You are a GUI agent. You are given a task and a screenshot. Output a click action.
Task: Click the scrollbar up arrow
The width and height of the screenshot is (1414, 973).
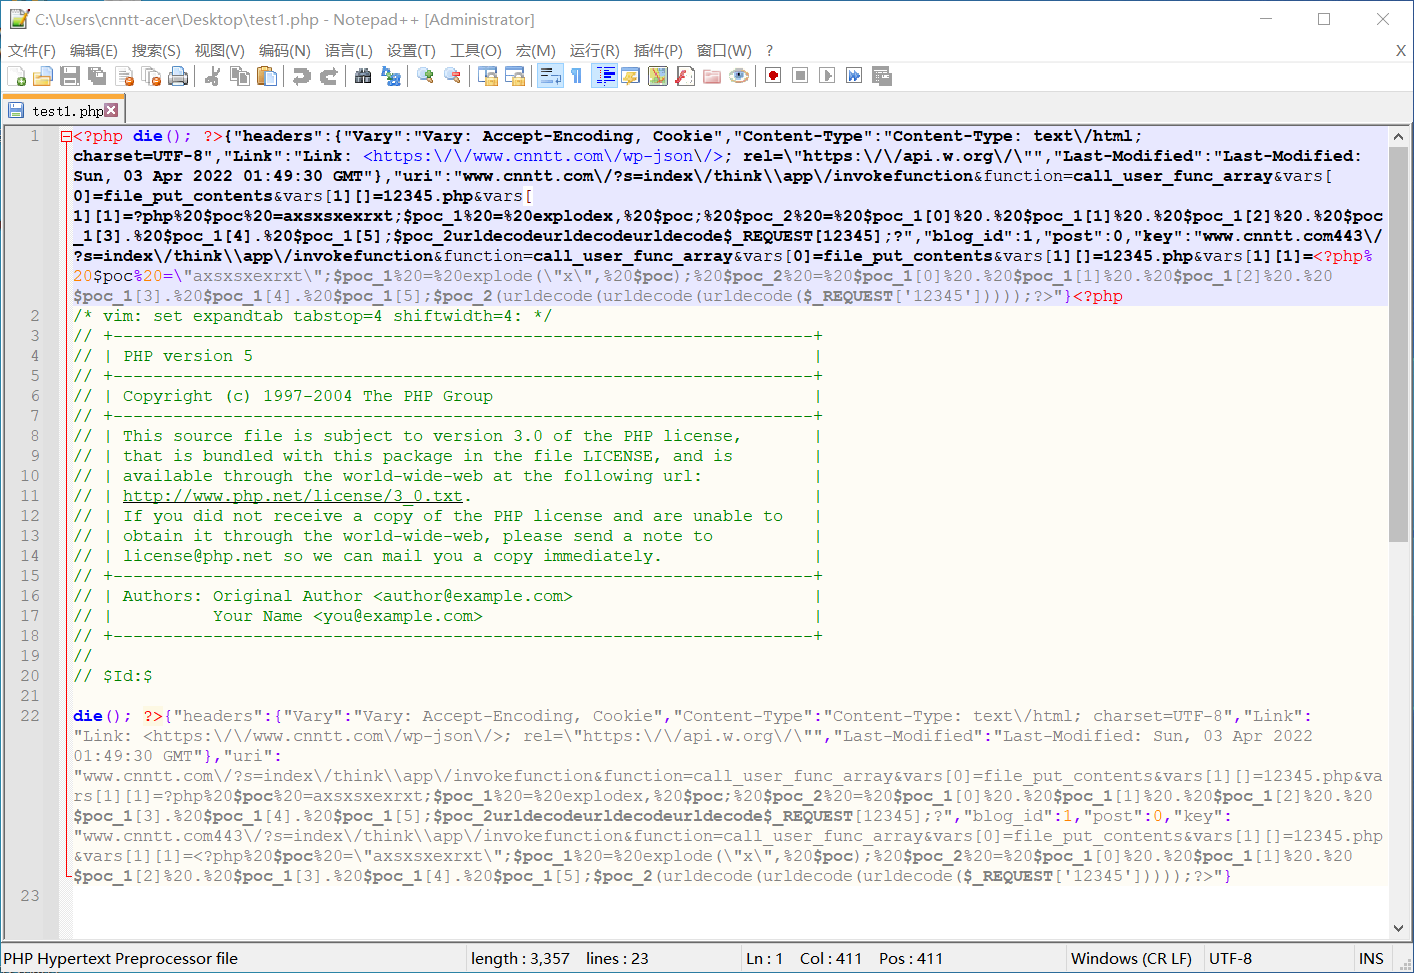pyautogui.click(x=1398, y=136)
